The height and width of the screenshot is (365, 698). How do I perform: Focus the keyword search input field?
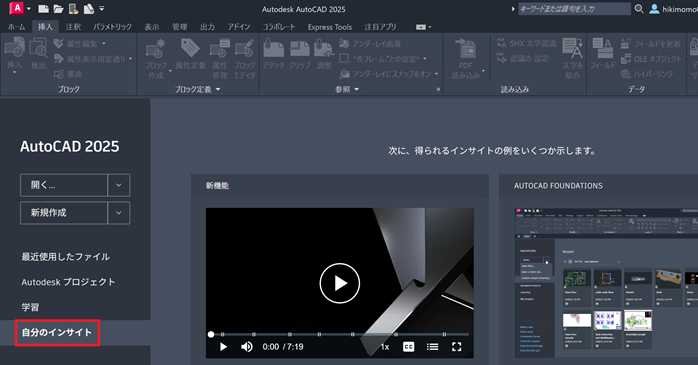574,9
